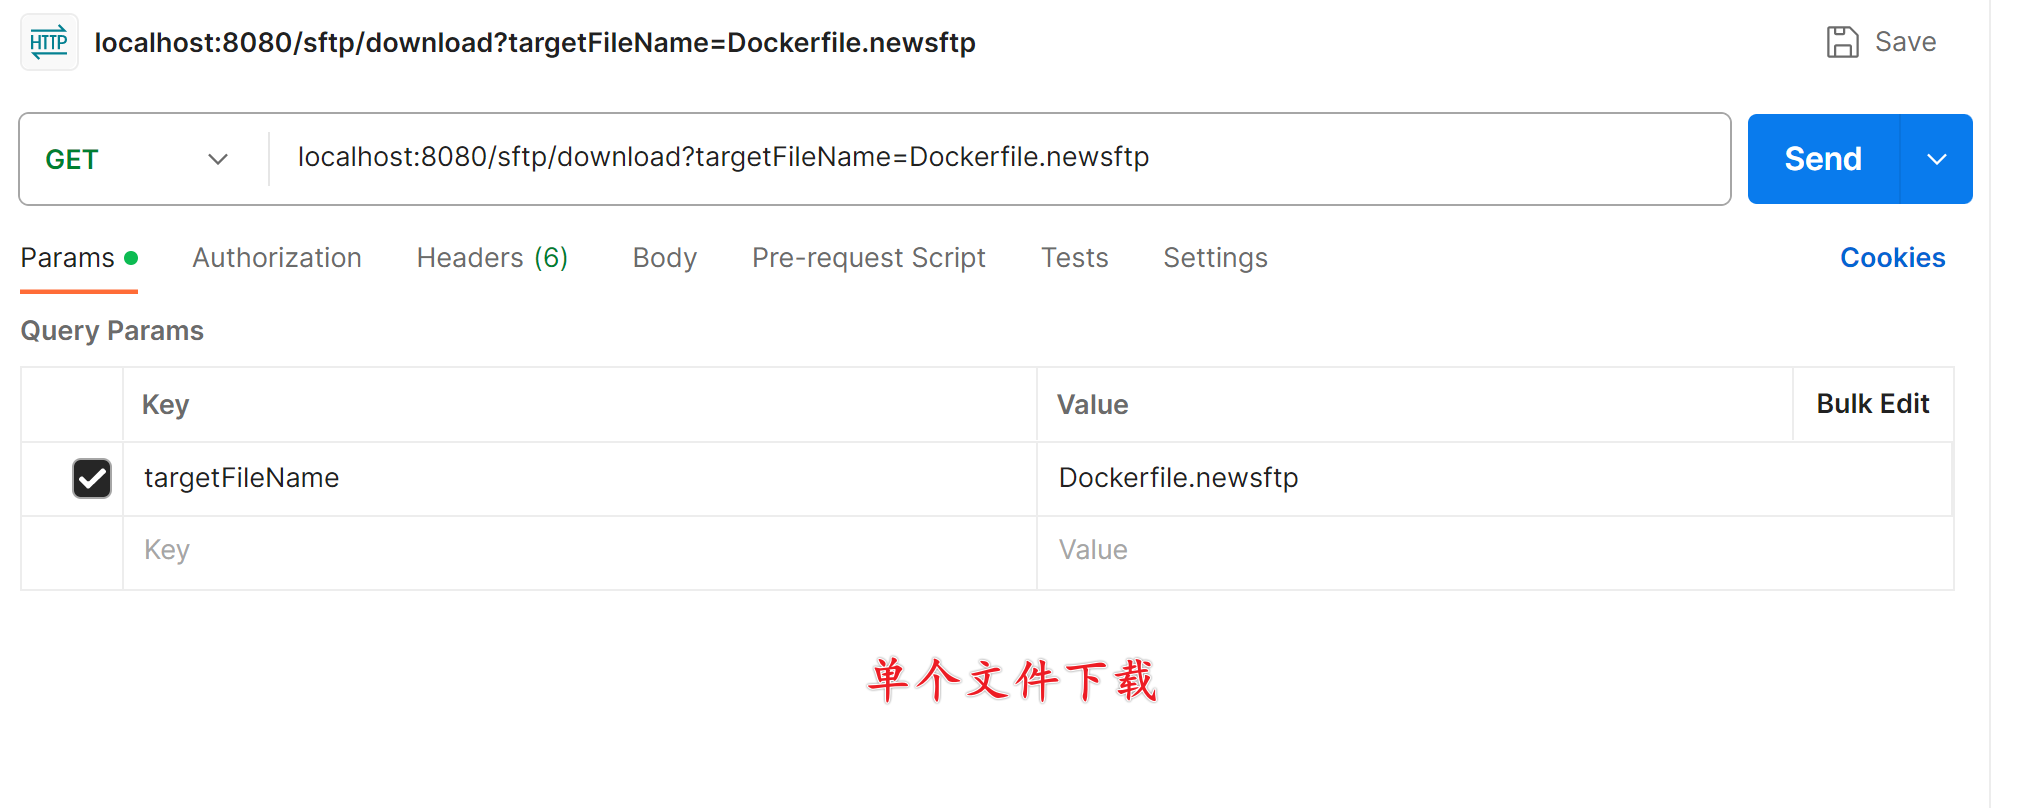Click the Save floppy disk icon

(x=1842, y=42)
